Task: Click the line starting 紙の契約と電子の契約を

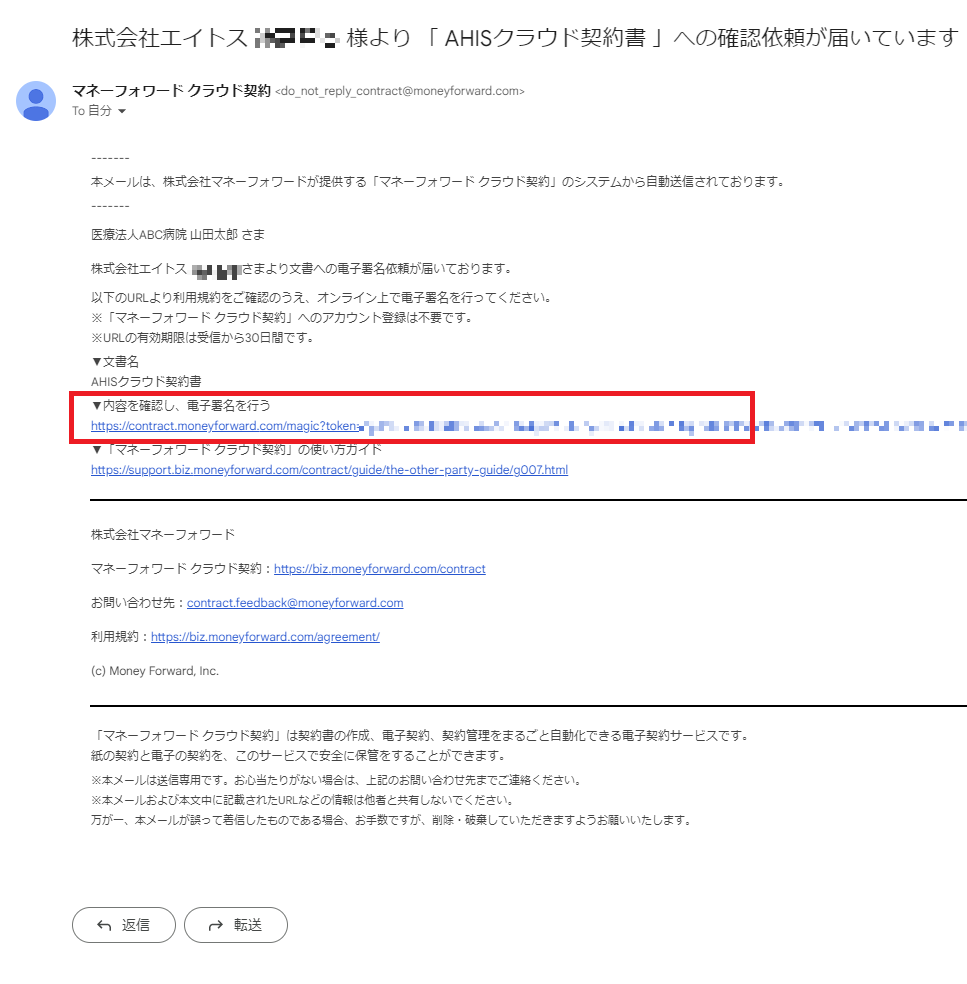Action: pyautogui.click(x=298, y=756)
